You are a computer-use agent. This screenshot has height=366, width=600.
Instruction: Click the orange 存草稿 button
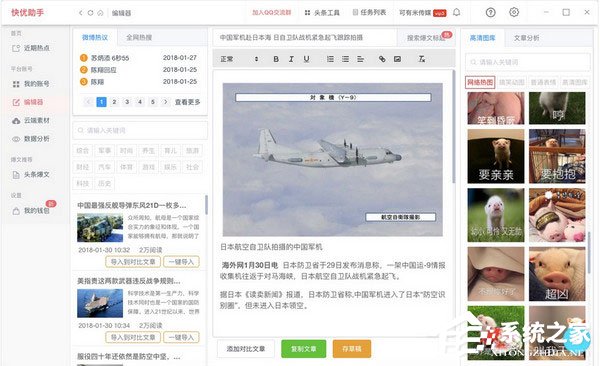[x=352, y=349]
